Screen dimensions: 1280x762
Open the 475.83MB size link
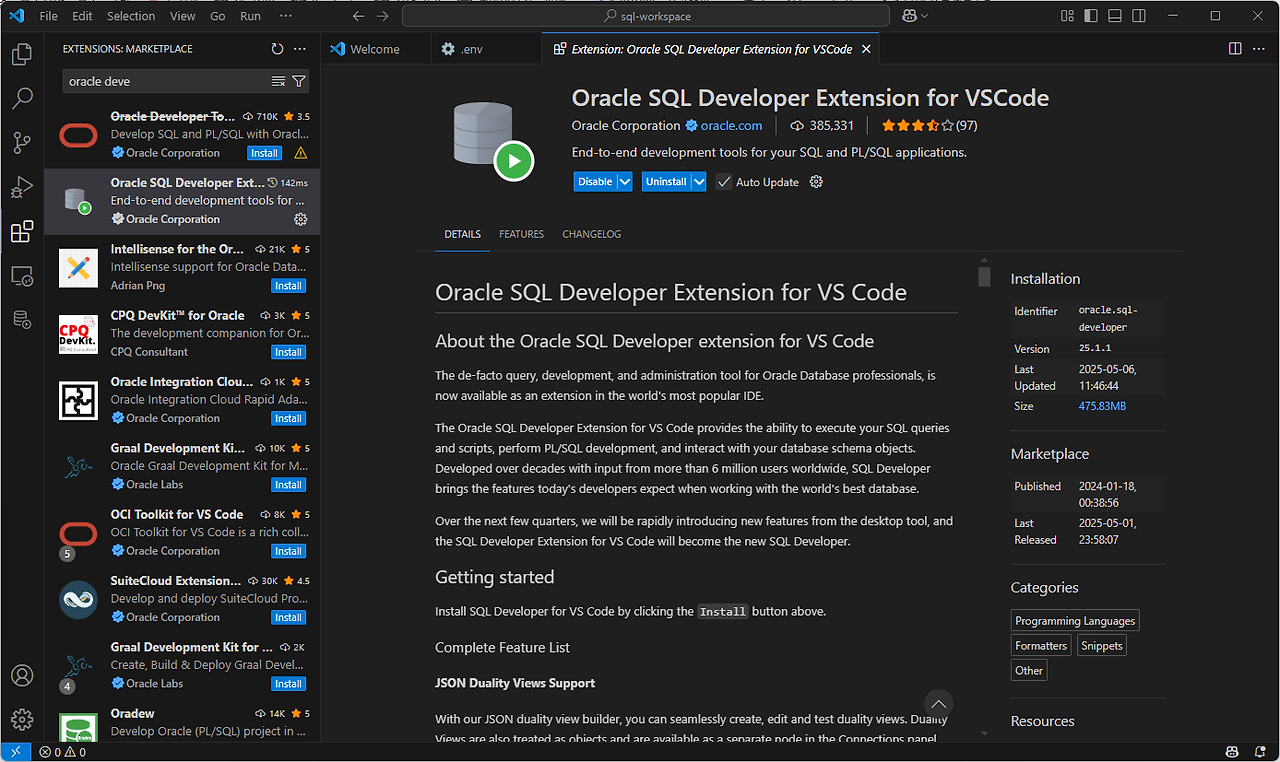tap(1102, 406)
